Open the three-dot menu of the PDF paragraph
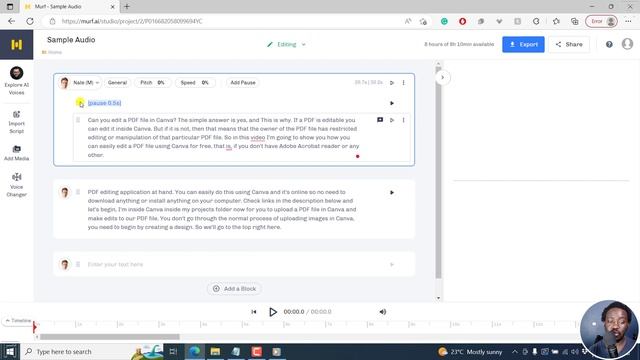The image size is (640, 360). coord(404,120)
